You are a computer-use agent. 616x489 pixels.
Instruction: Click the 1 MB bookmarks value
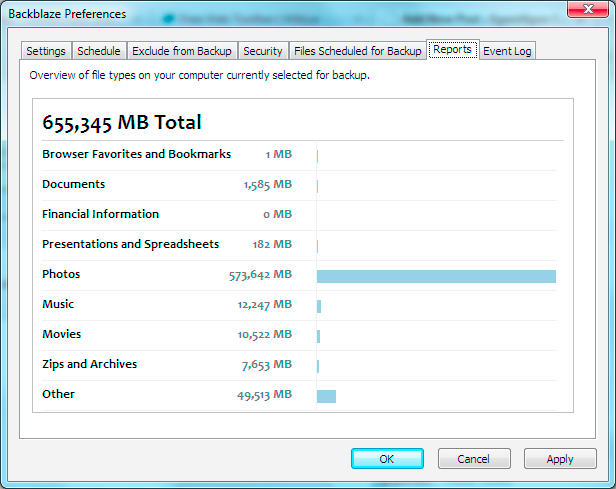pos(279,154)
